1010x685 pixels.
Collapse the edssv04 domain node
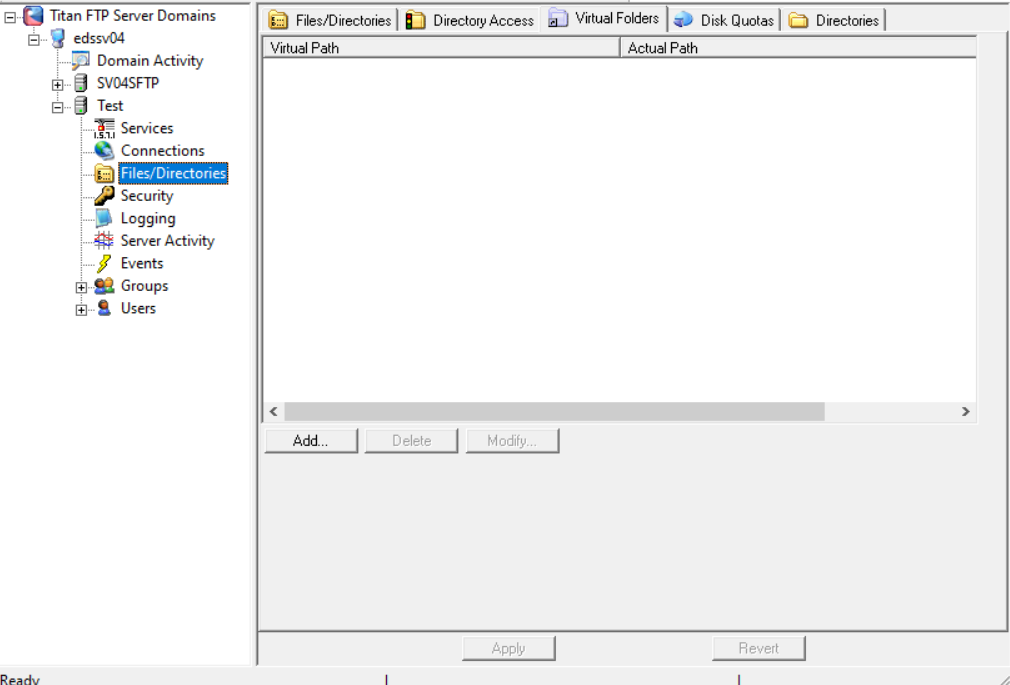pos(33,38)
